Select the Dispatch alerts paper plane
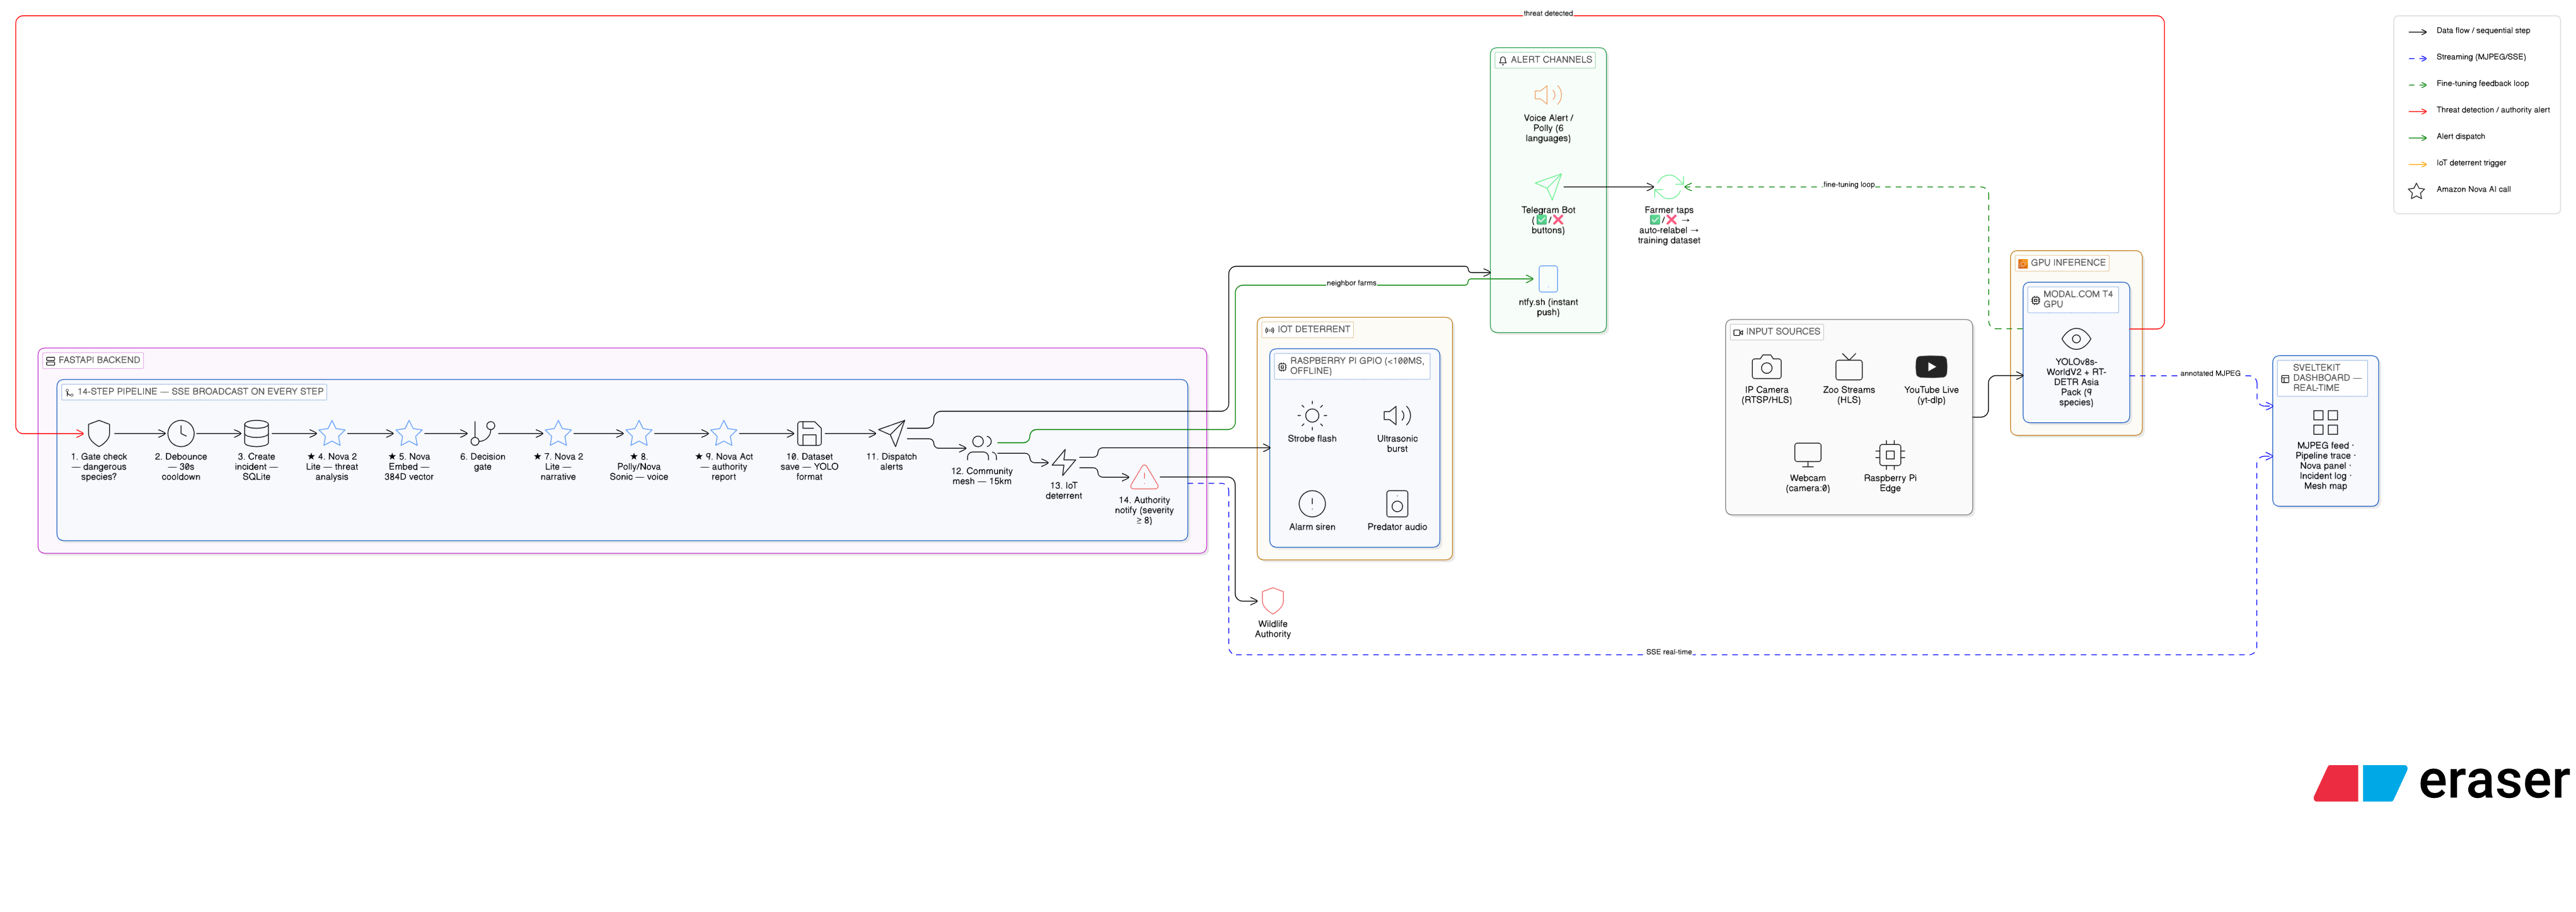Image resolution: width=2576 pixels, height=912 pixels. click(891, 433)
